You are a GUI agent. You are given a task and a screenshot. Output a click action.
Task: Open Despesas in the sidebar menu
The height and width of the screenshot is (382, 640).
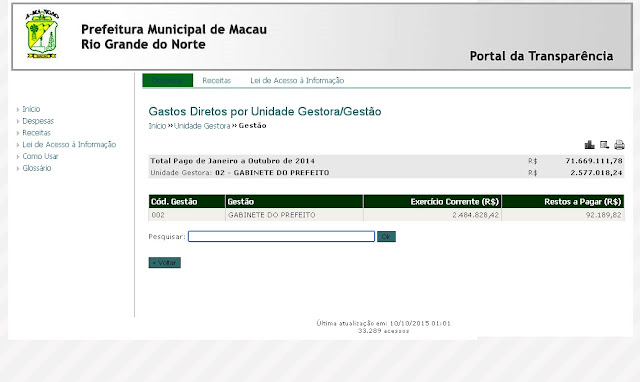(38, 121)
